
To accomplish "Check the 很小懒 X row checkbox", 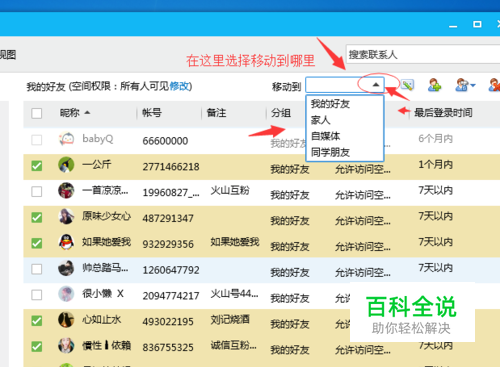I will [37, 295].
